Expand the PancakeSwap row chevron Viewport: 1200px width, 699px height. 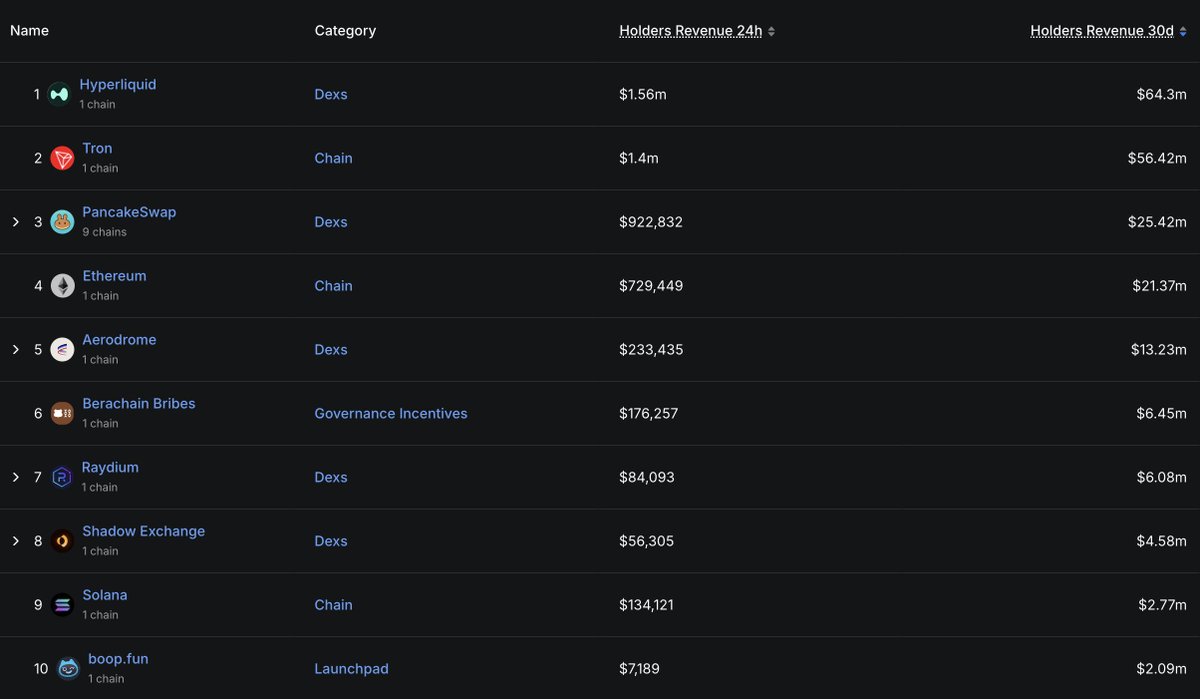click(x=15, y=222)
